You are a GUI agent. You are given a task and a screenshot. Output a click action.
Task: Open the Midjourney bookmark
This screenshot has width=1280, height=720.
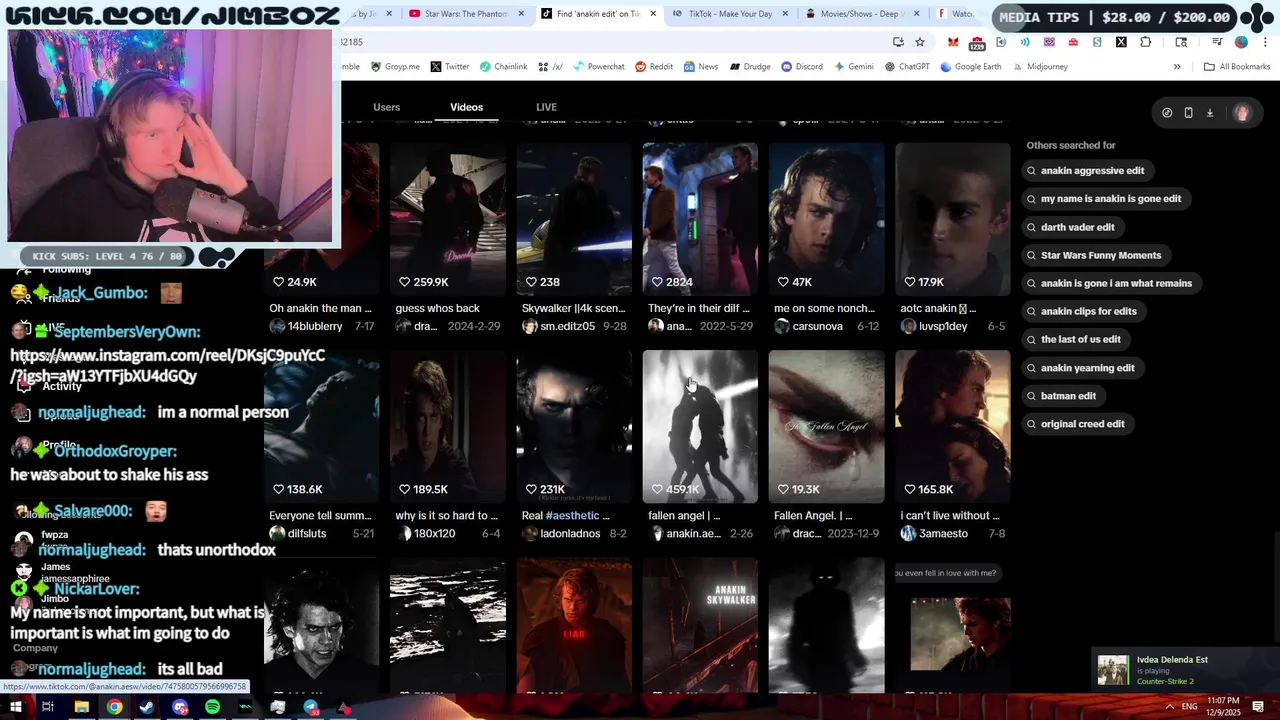tap(1039, 67)
